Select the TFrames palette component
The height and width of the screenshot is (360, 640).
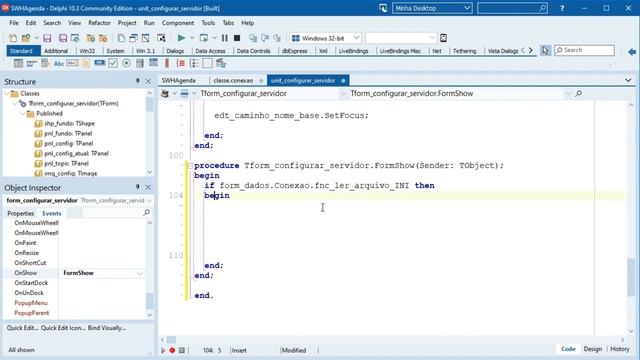tap(18, 63)
